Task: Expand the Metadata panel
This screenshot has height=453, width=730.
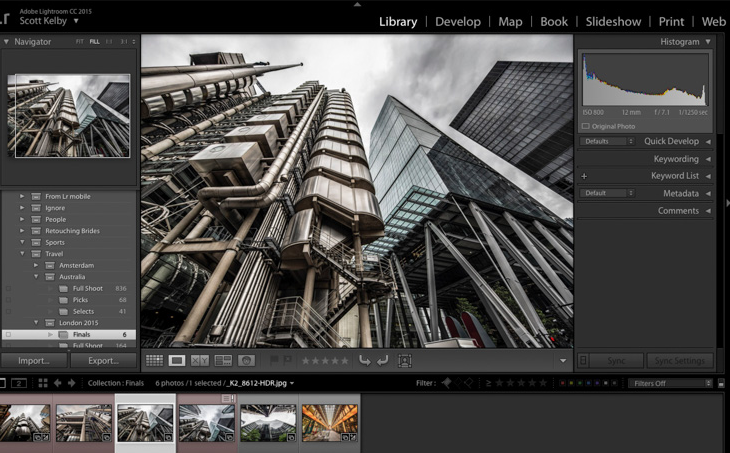Action: click(708, 193)
